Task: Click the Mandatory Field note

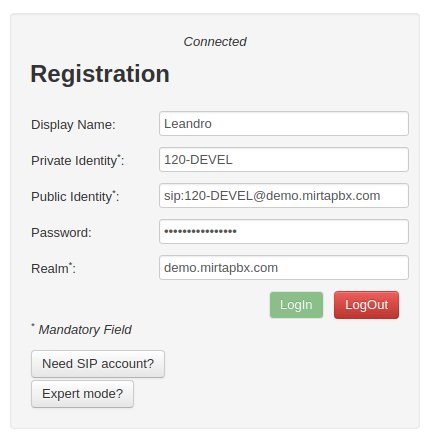Action: click(85, 330)
